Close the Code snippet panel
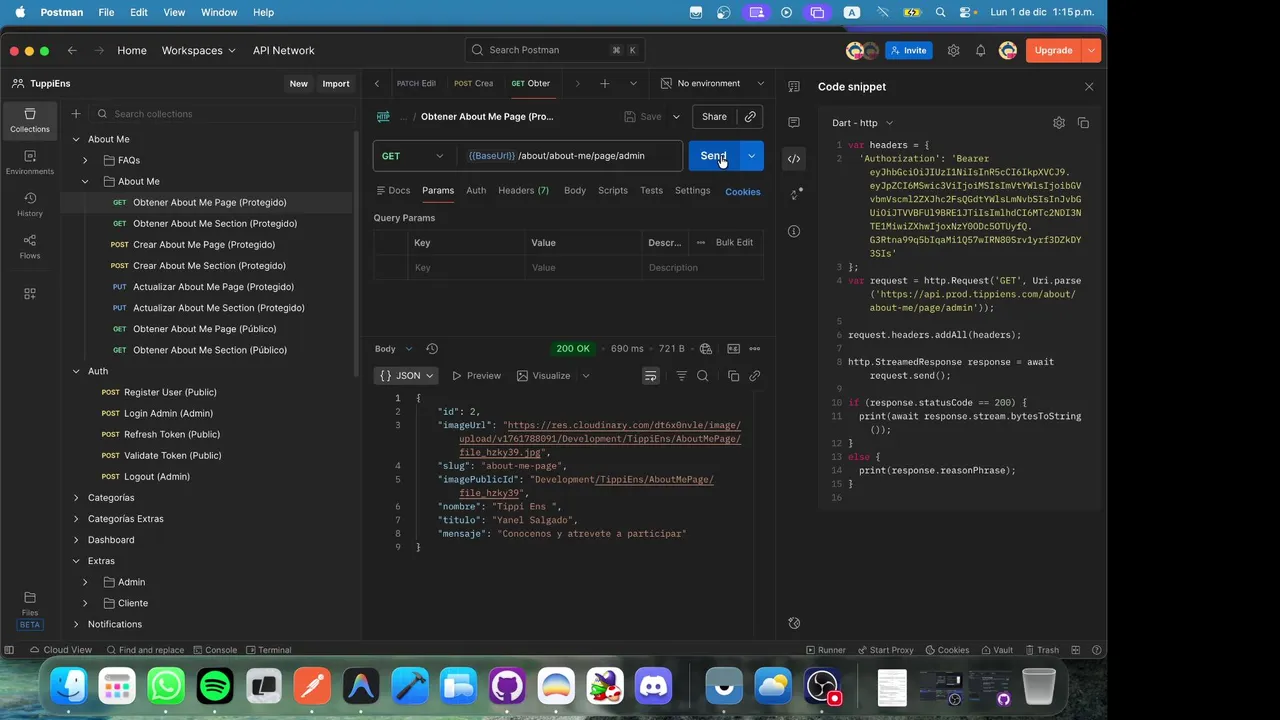 (x=1089, y=87)
